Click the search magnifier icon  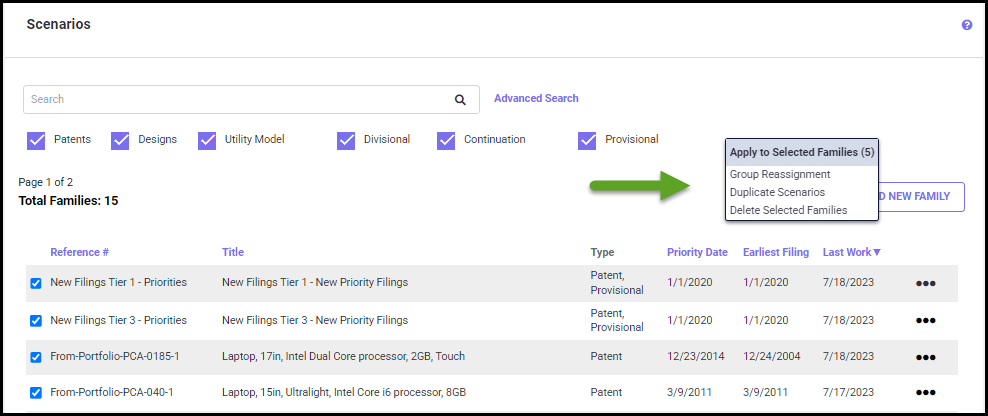[x=460, y=100]
